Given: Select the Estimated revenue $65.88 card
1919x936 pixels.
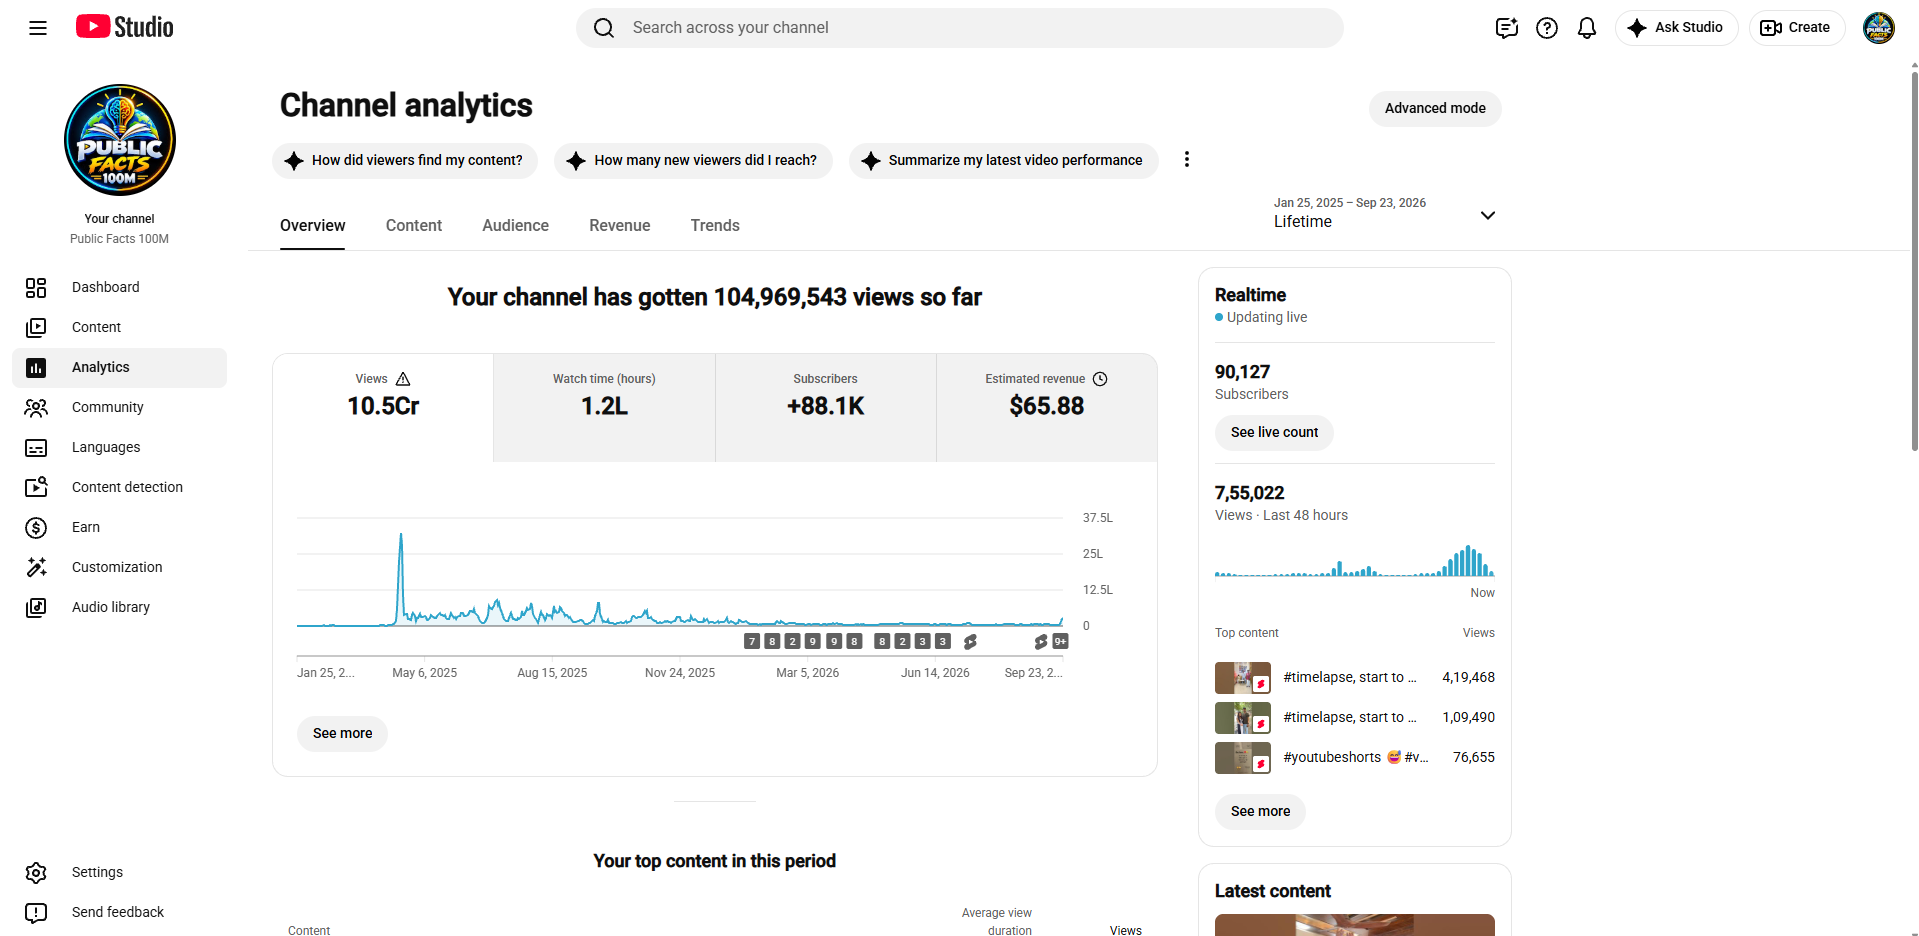Looking at the screenshot, I should pyautogui.click(x=1047, y=407).
